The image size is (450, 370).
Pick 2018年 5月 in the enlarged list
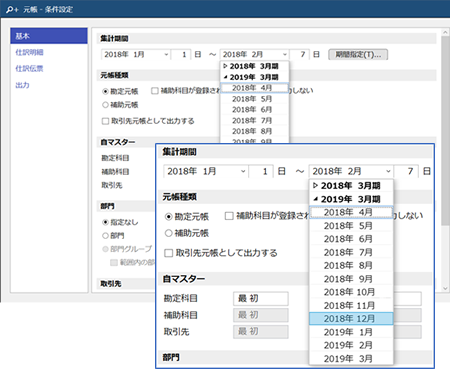351,226
